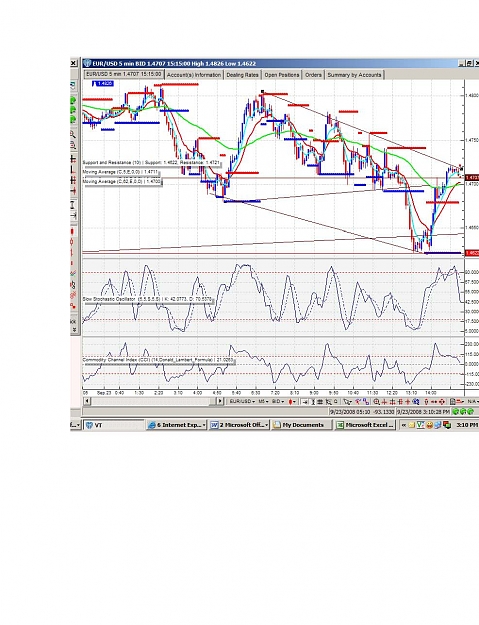Open the M5 timeframe dropdown

point(263,401)
